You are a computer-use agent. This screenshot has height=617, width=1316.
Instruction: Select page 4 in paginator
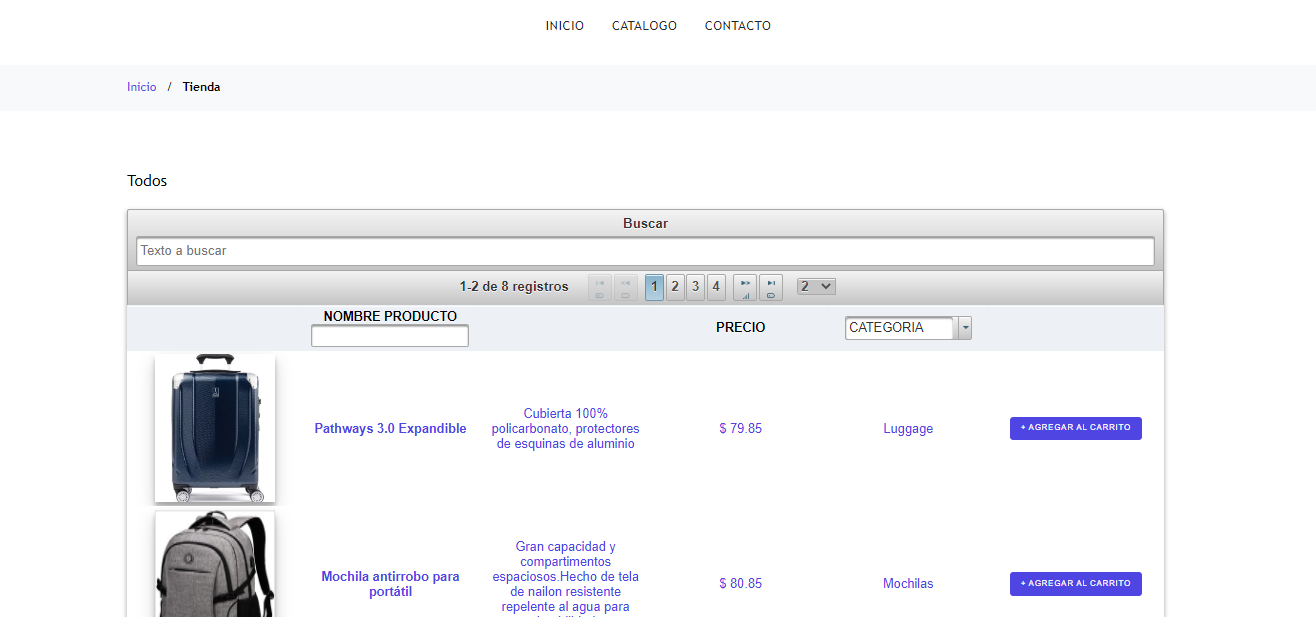[716, 288]
